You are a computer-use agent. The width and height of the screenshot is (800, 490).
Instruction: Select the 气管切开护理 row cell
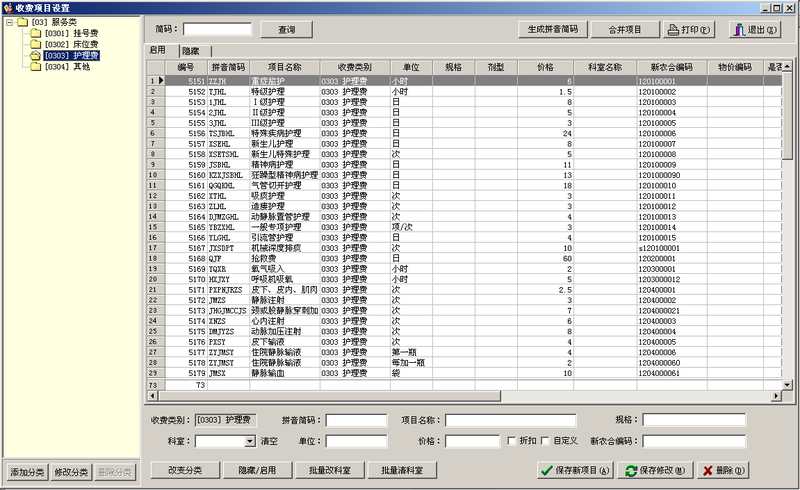(285, 186)
